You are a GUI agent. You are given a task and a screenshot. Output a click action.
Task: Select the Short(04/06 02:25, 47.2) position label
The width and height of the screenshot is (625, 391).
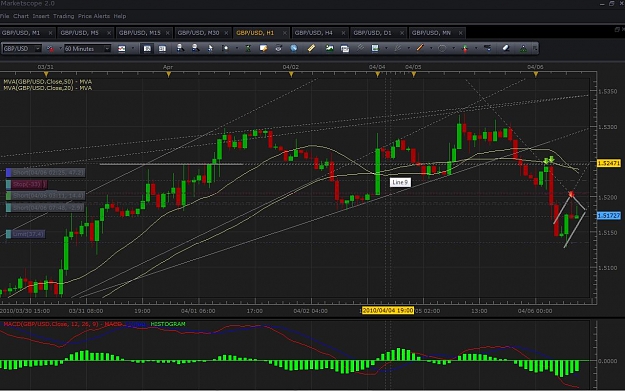pos(45,173)
